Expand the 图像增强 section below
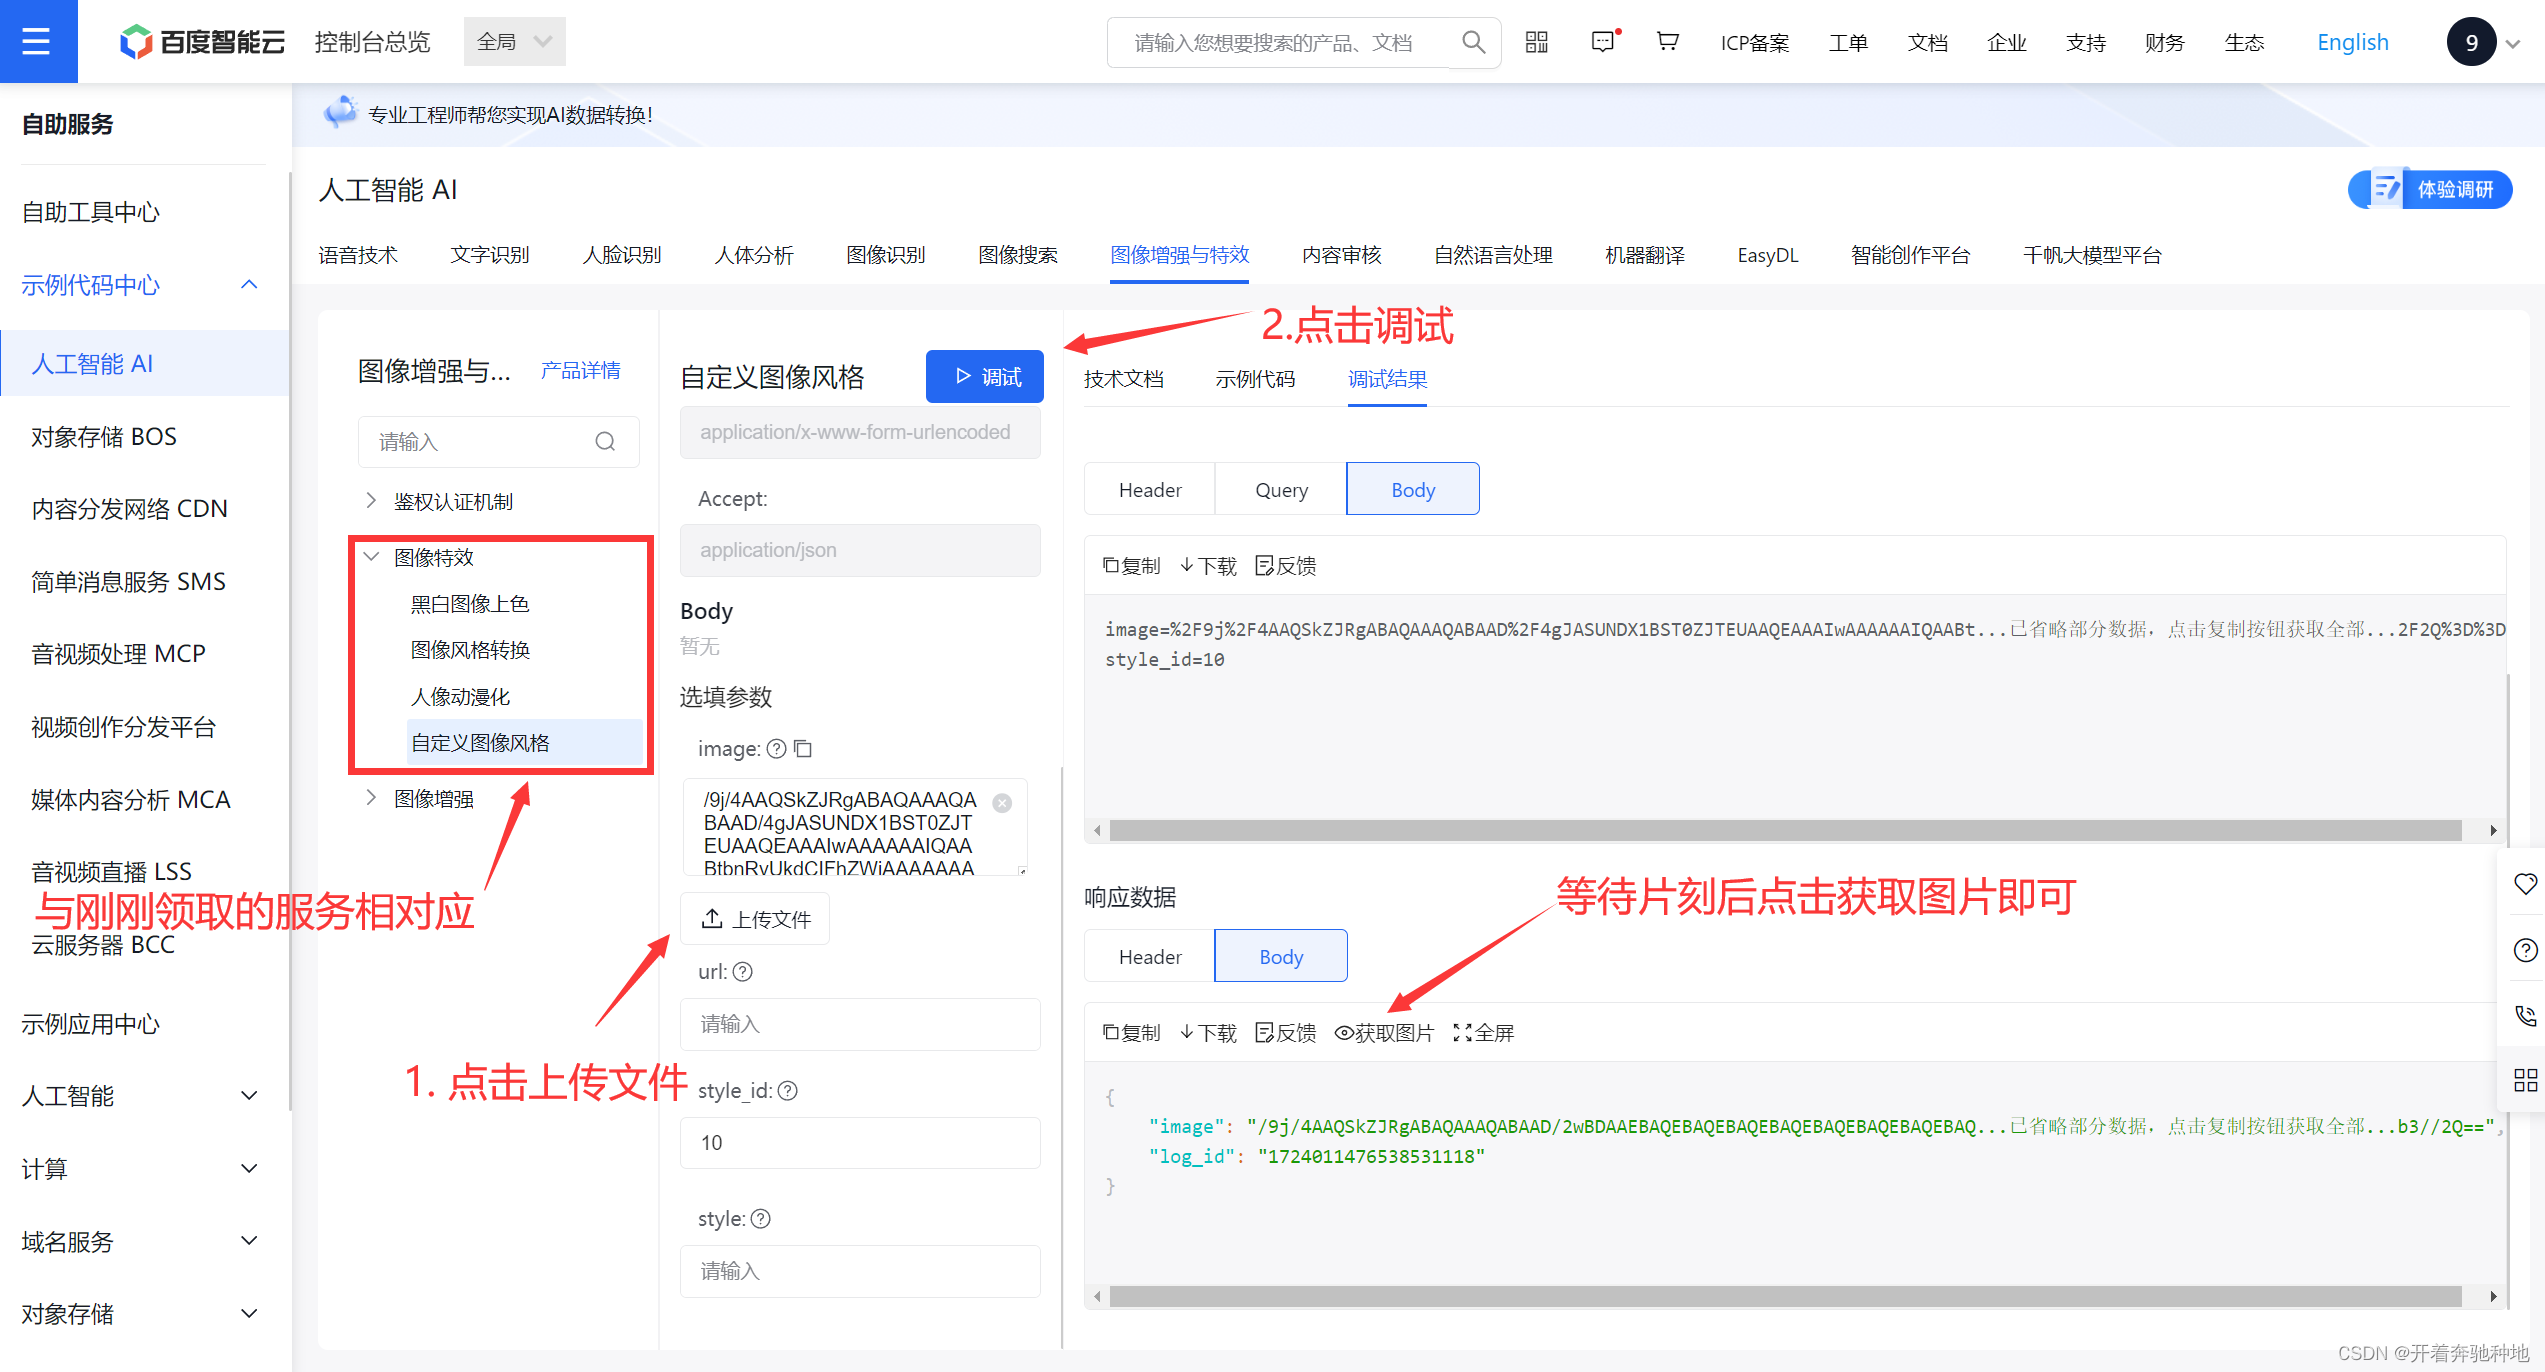Viewport: 2545px width, 1372px height. 373,796
